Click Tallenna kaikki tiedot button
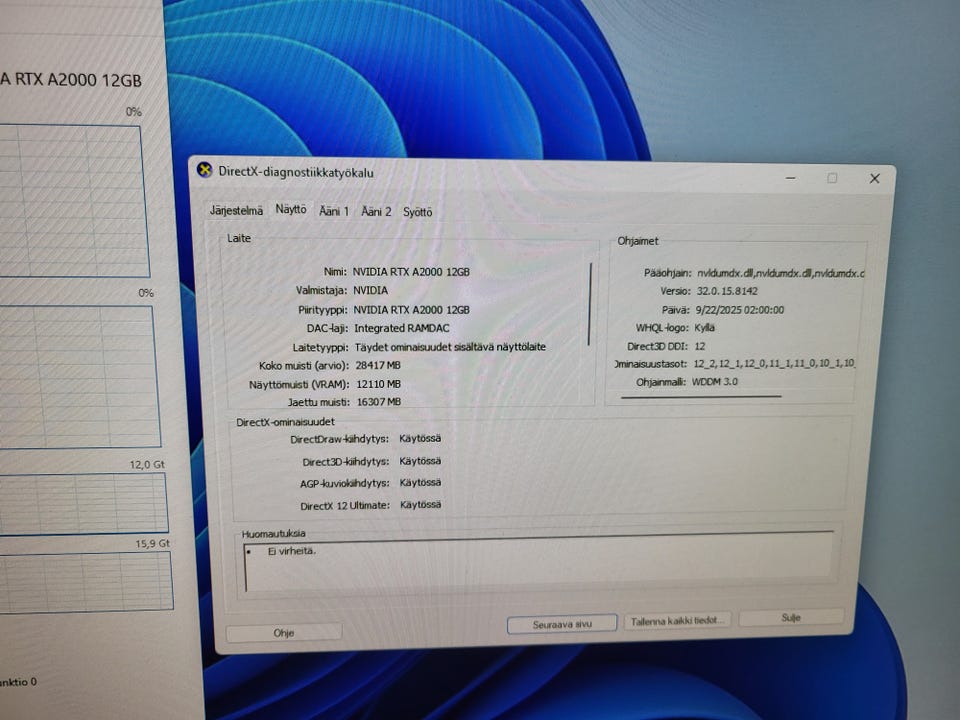 677,621
